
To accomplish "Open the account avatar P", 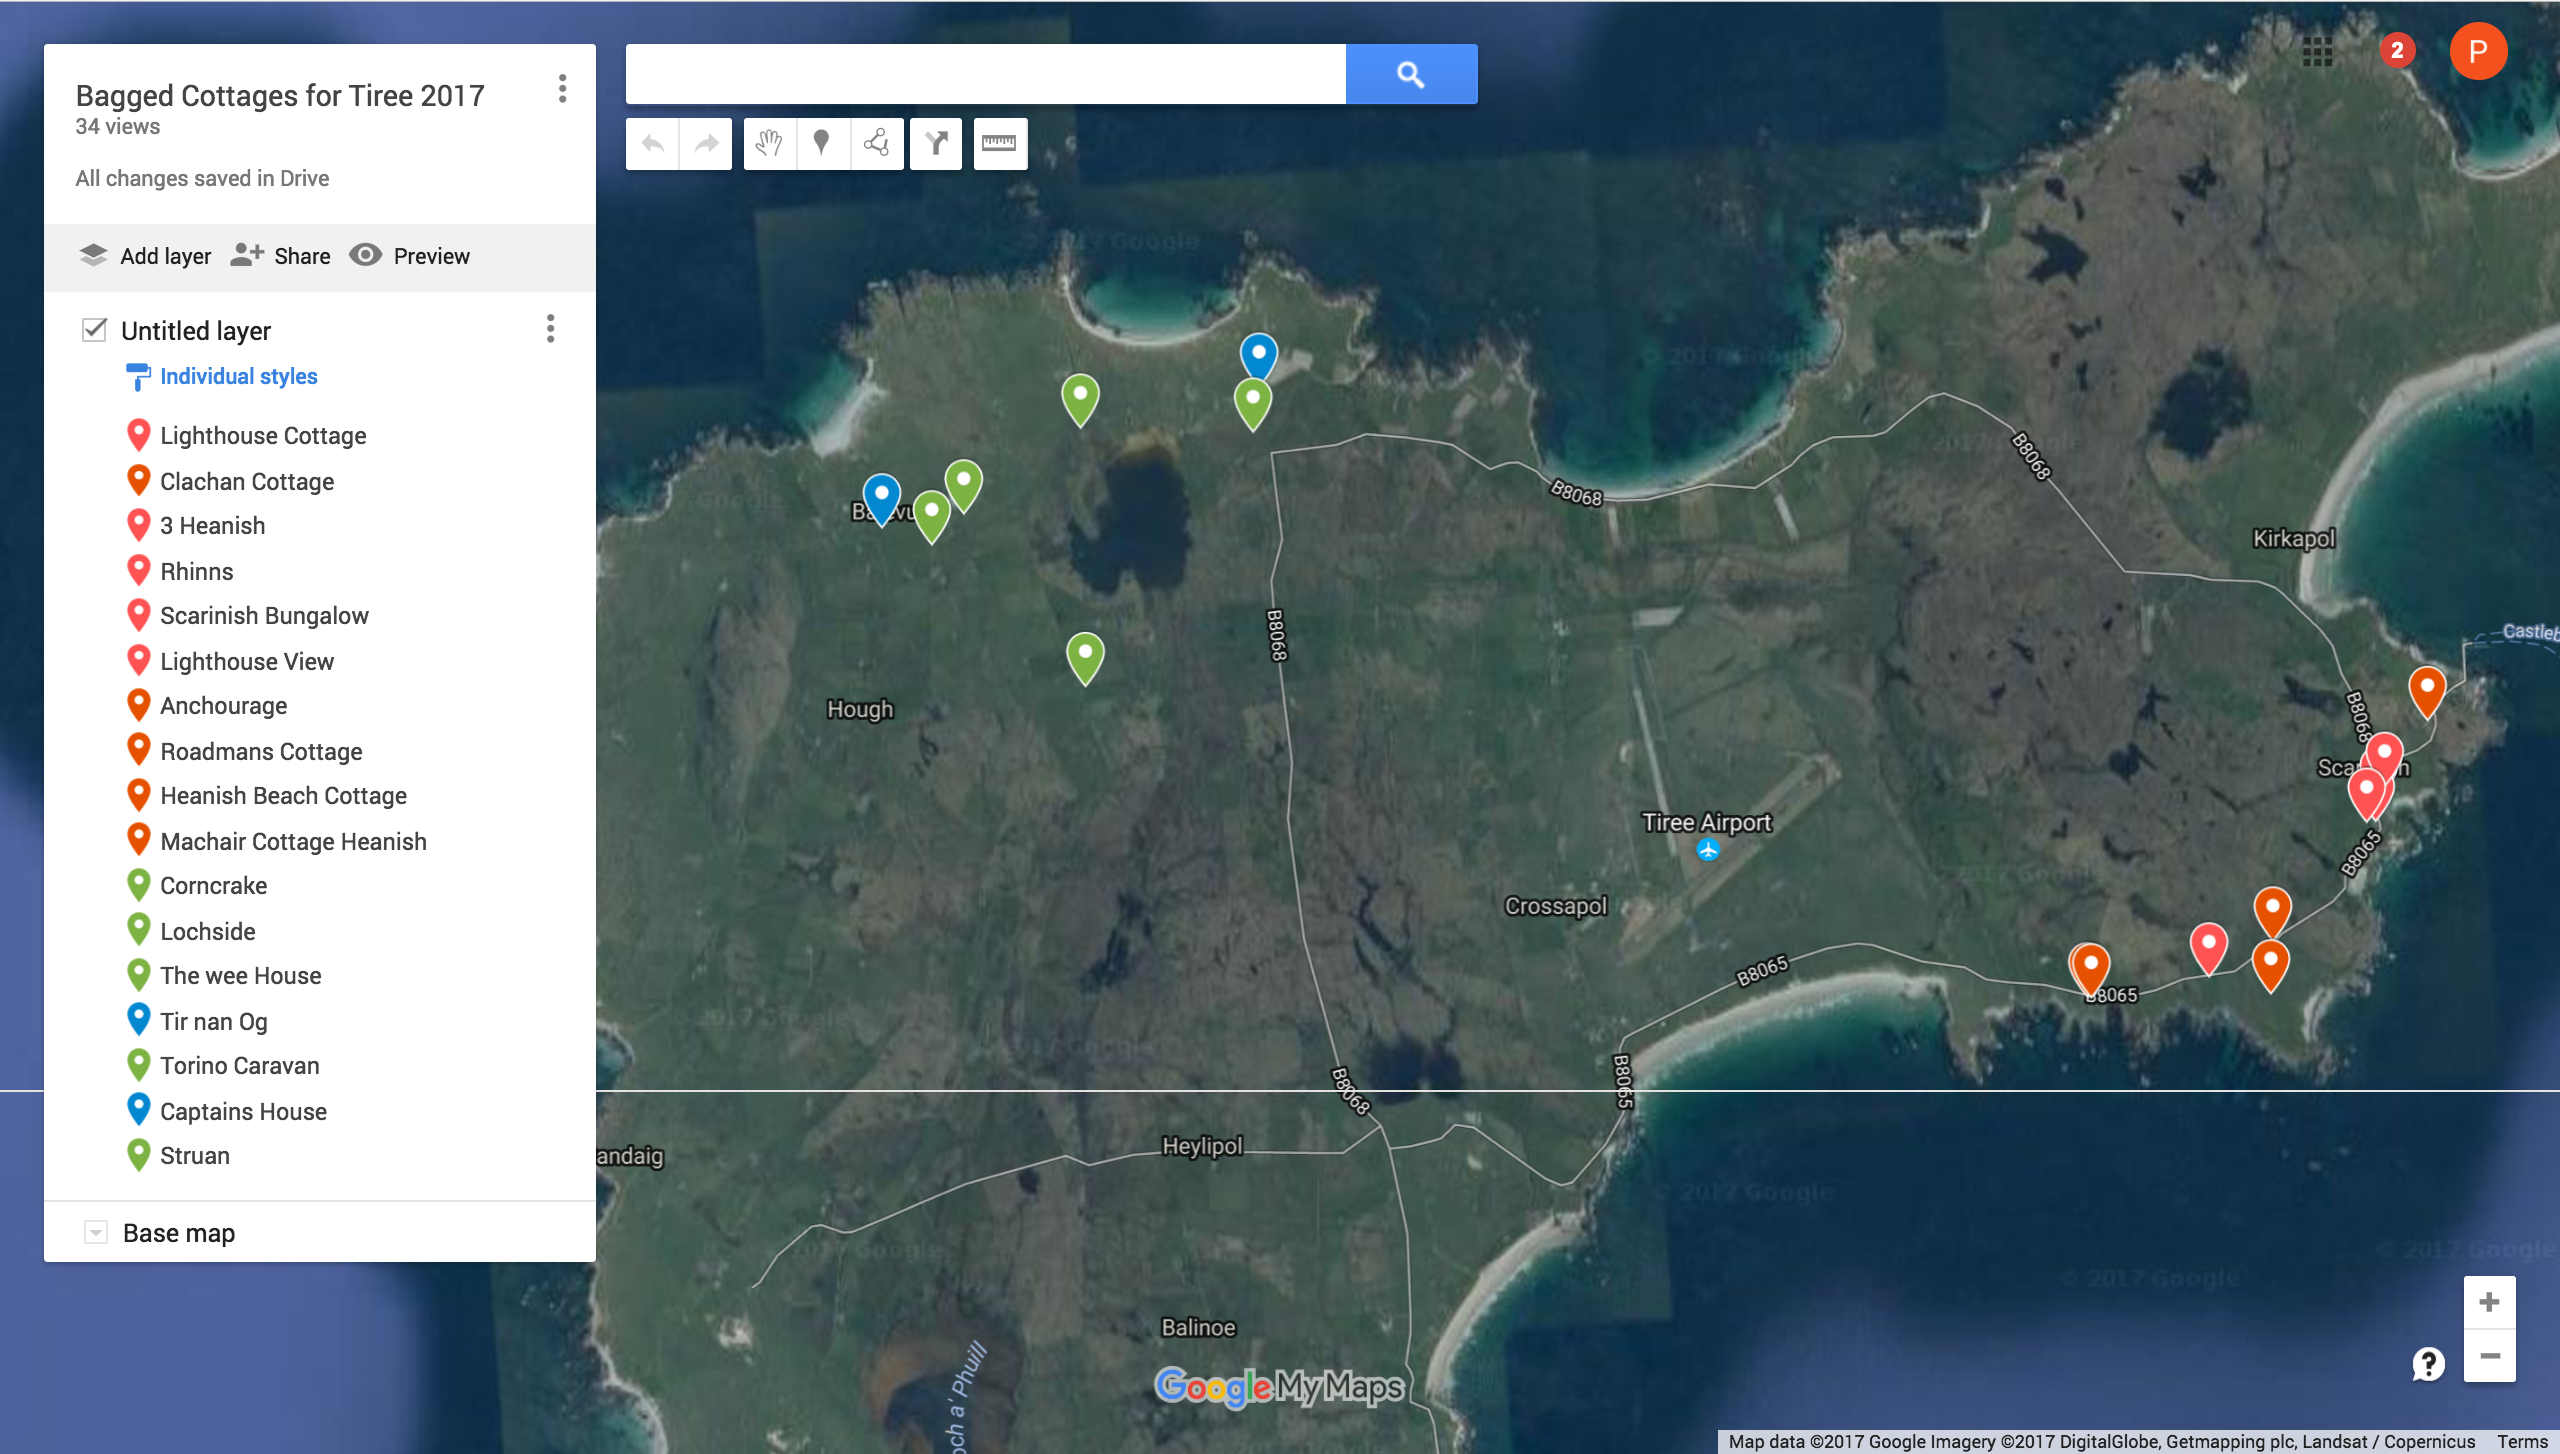I will (2478, 51).
